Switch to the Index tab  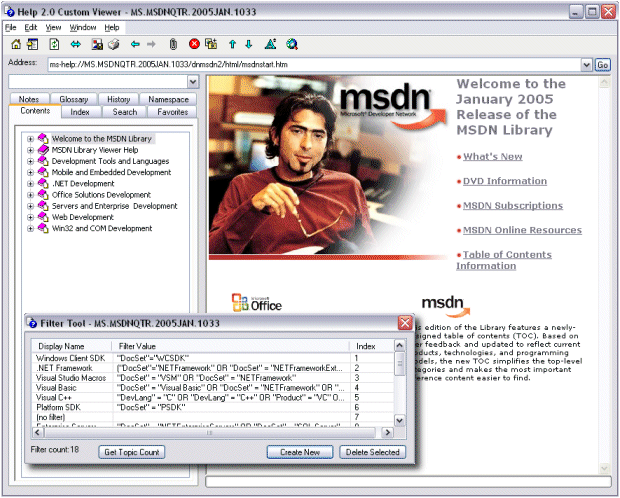pyautogui.click(x=80, y=112)
